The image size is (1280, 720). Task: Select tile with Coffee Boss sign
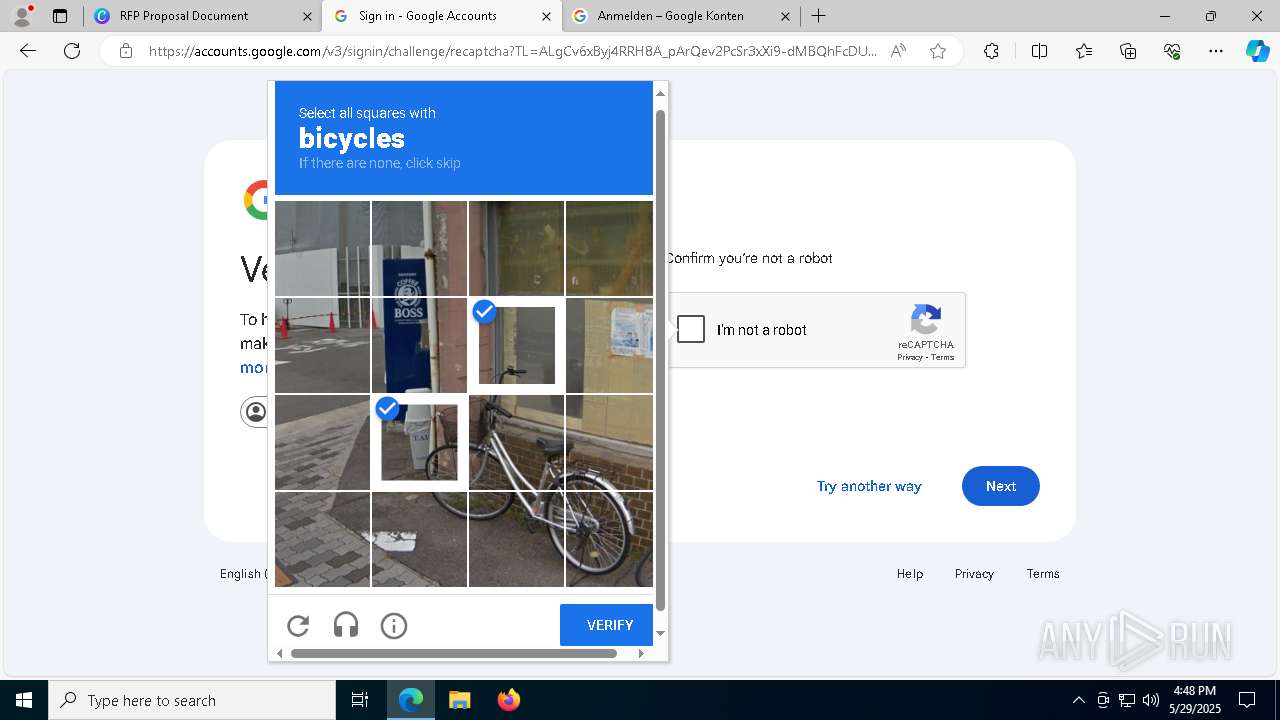pyautogui.click(x=419, y=345)
